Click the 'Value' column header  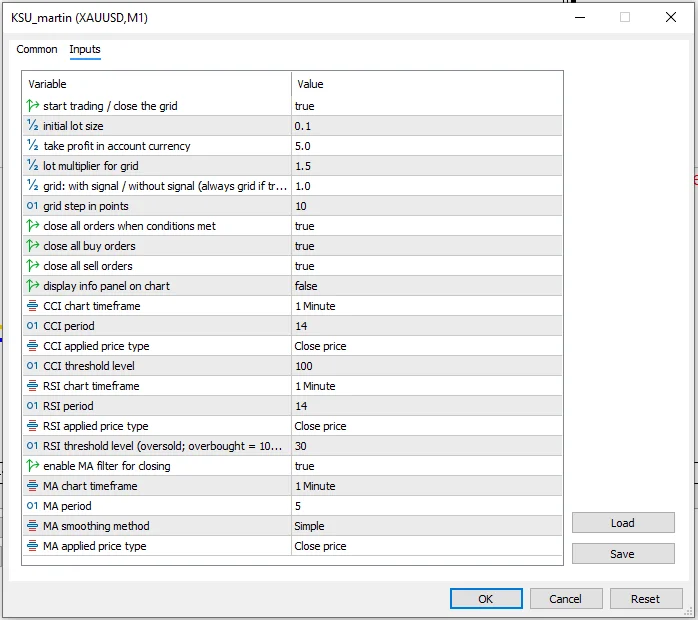pyautogui.click(x=426, y=84)
